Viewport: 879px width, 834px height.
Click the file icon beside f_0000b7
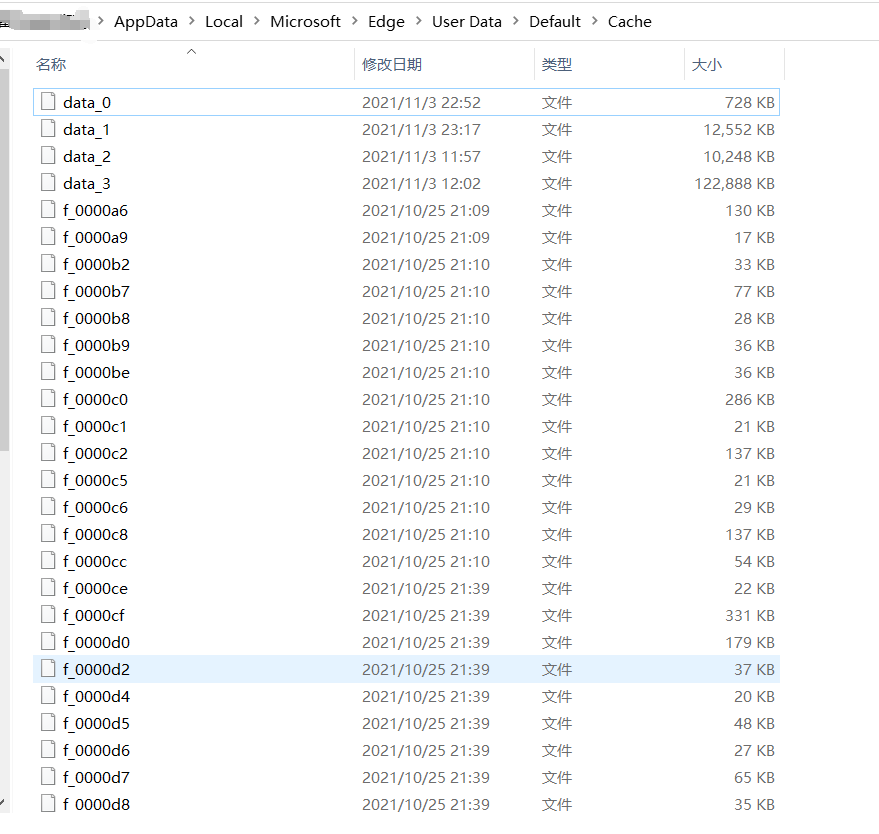tap(48, 290)
